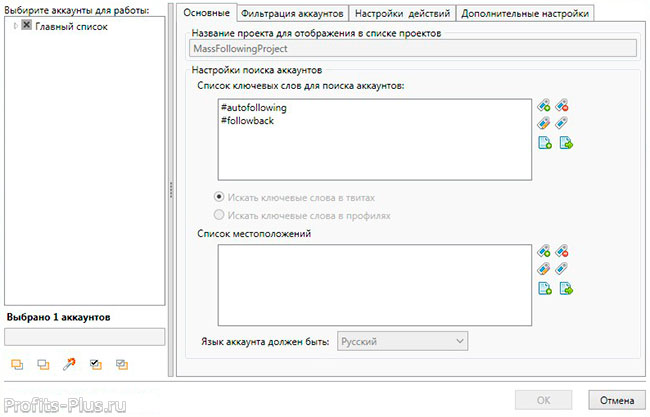Add a keyword using the green-plus tag icon
Viewport: 650px width, 417px height.
(x=544, y=105)
